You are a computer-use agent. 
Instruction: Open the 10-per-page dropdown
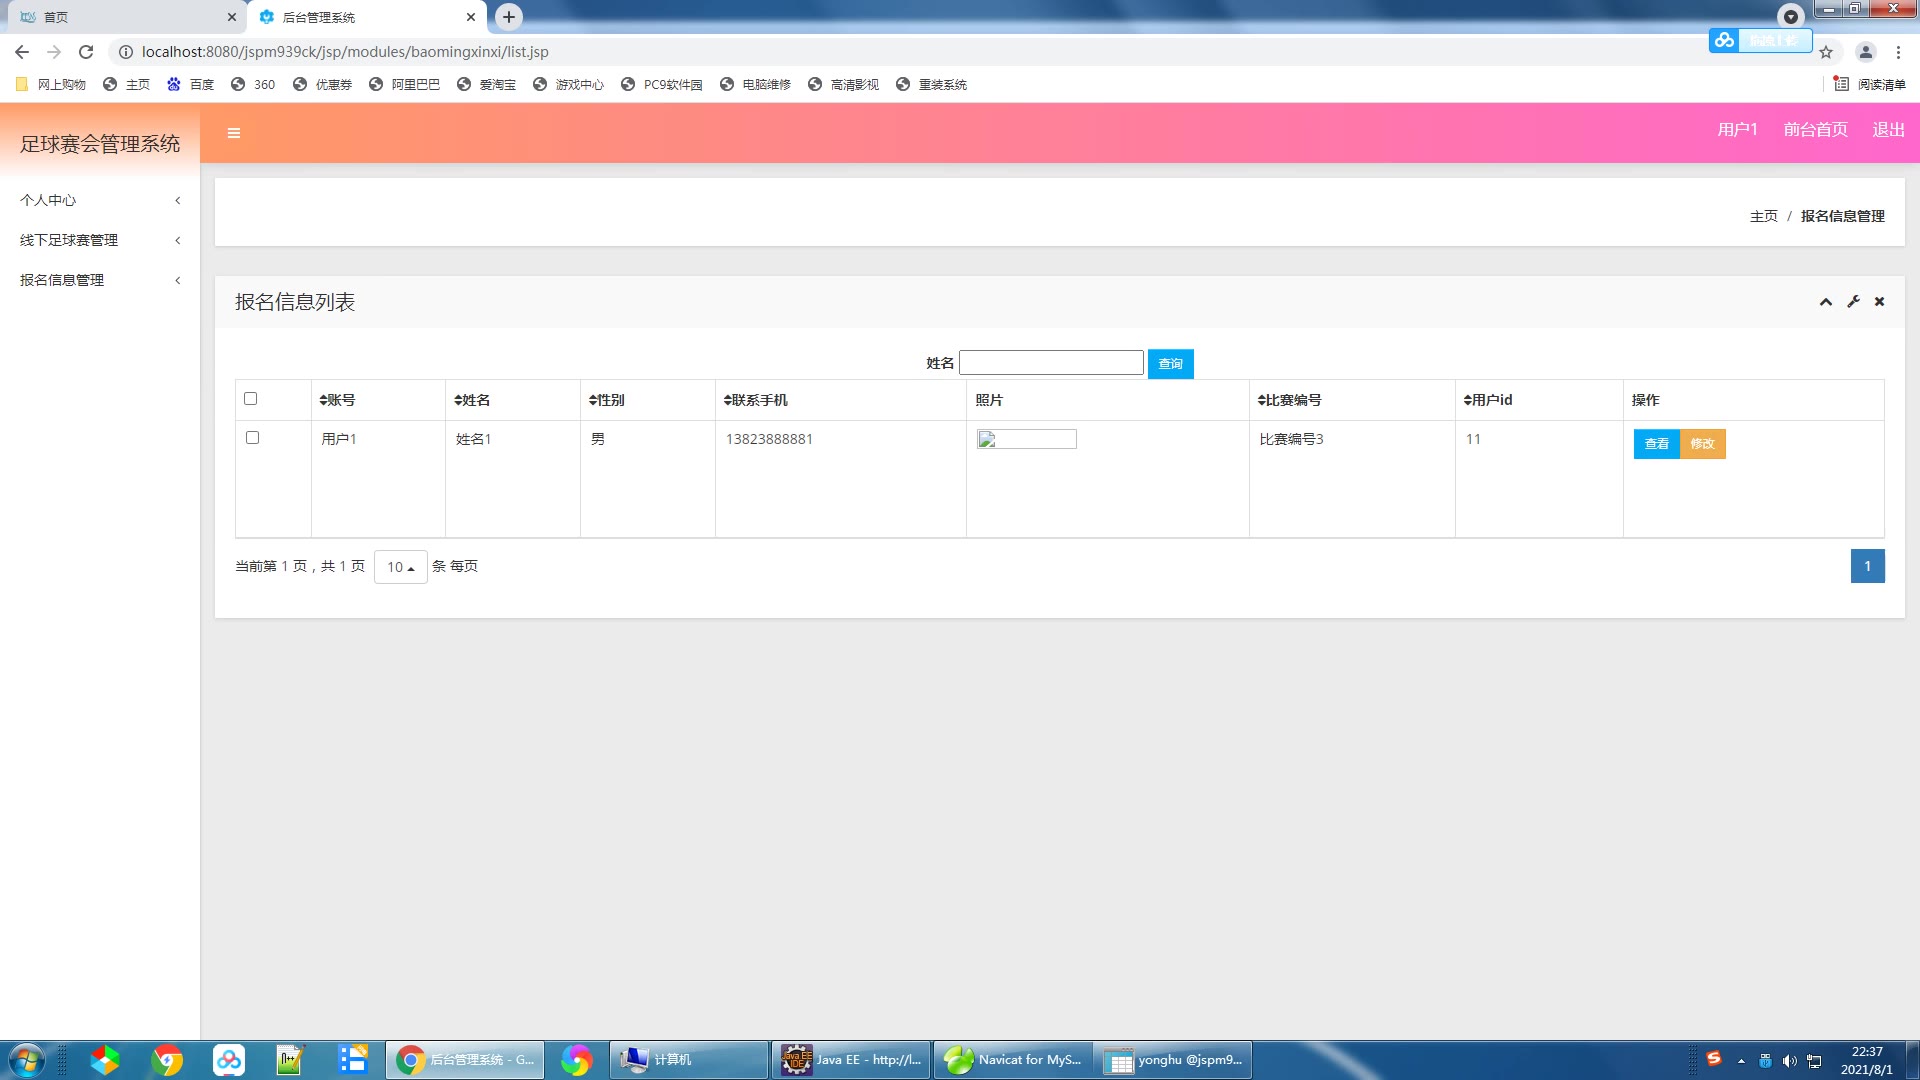click(x=400, y=567)
